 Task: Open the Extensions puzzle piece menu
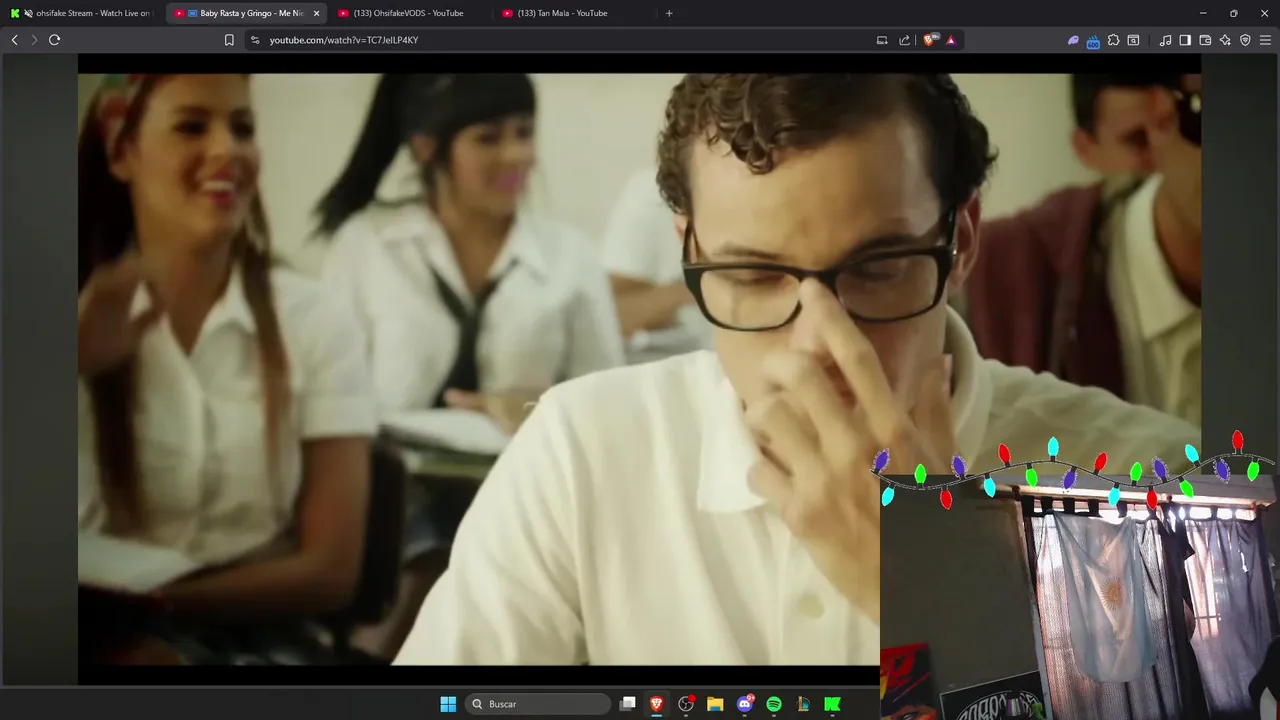click(x=1113, y=40)
